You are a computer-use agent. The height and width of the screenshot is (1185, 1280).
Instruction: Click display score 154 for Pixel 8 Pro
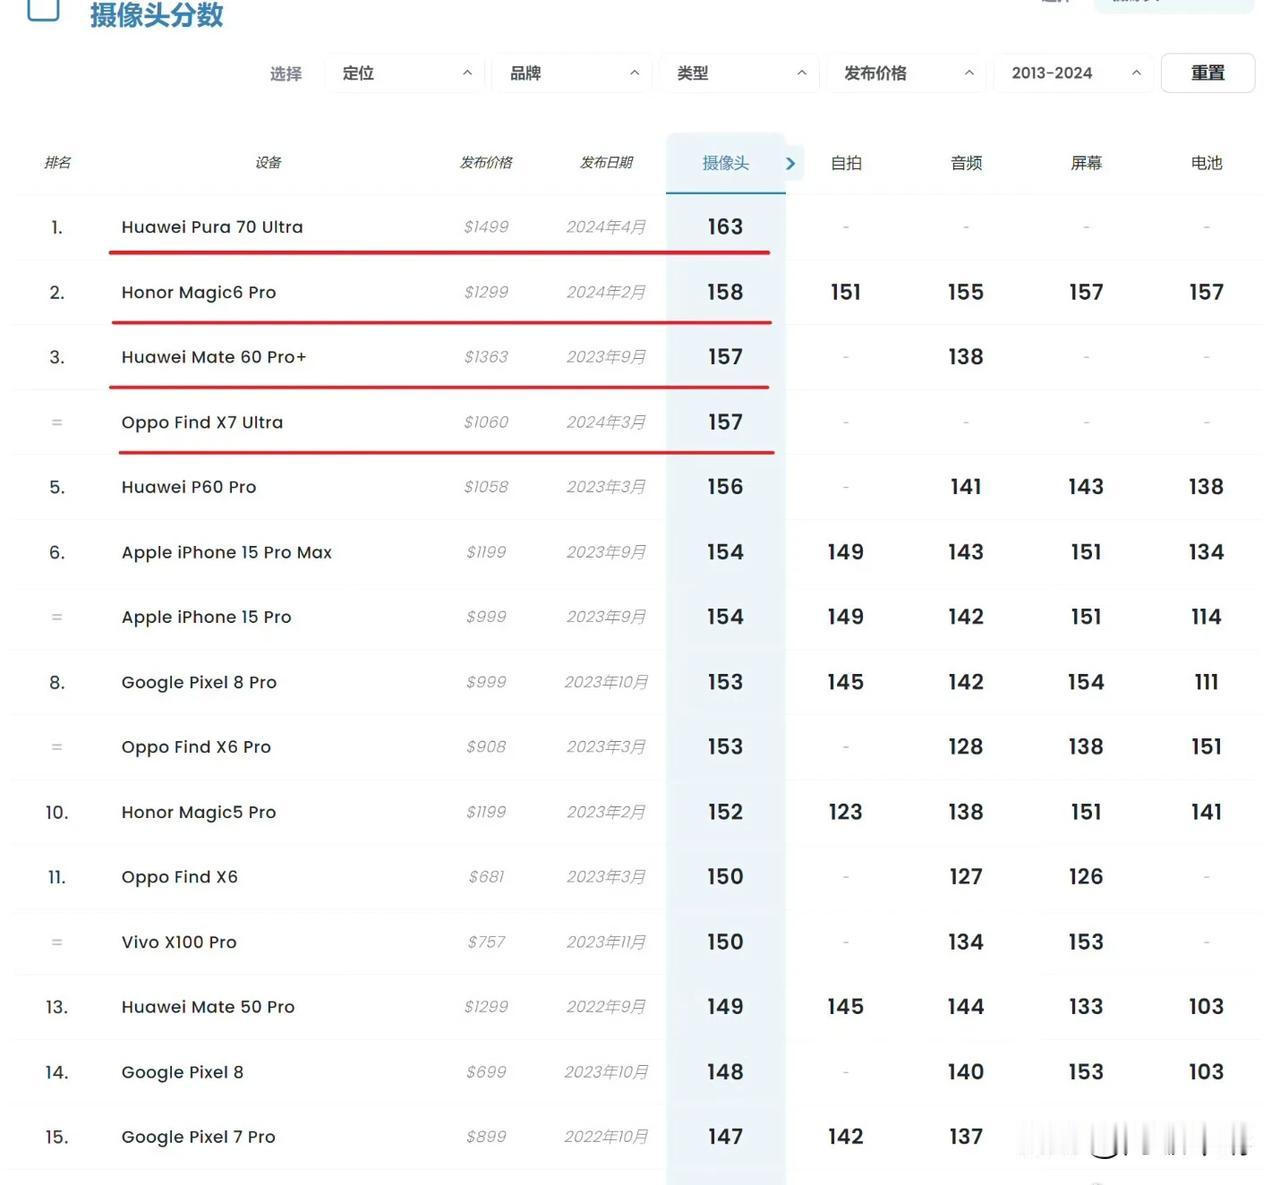1086,682
